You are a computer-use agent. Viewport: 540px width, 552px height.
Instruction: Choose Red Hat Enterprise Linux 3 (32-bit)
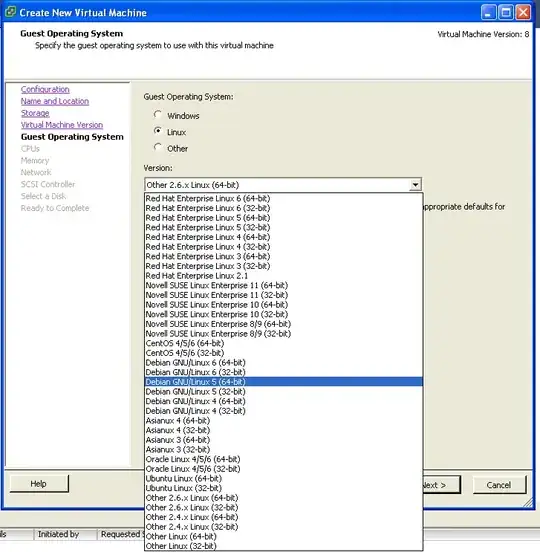pos(283,266)
